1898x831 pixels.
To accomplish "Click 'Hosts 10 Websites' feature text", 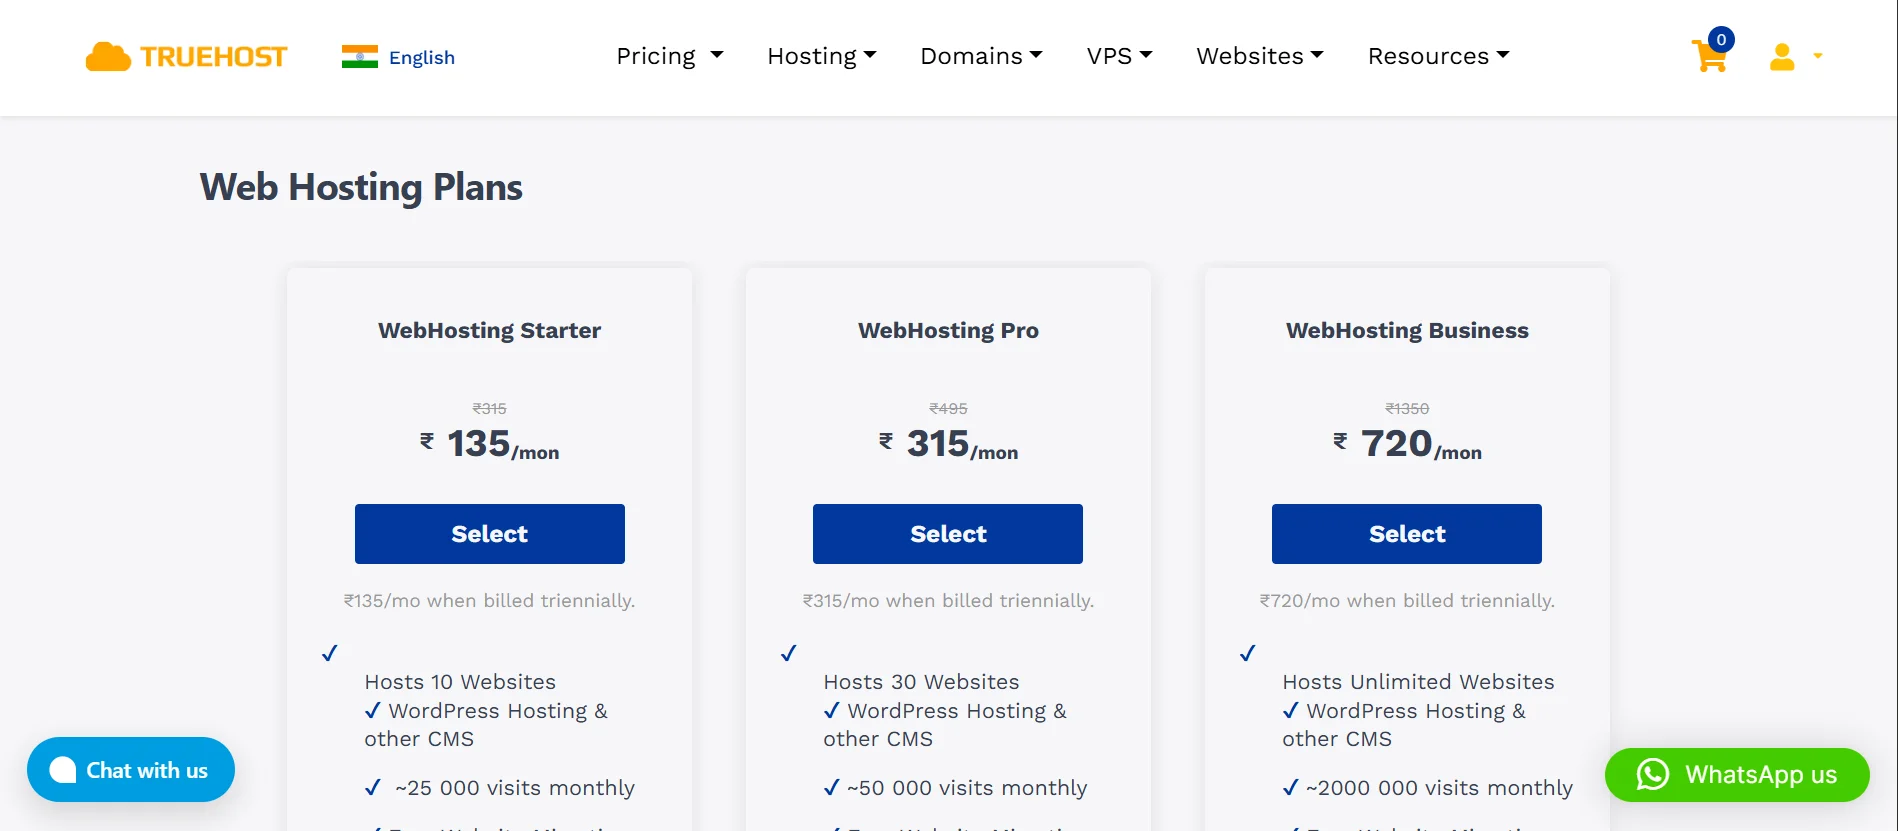I will [460, 682].
